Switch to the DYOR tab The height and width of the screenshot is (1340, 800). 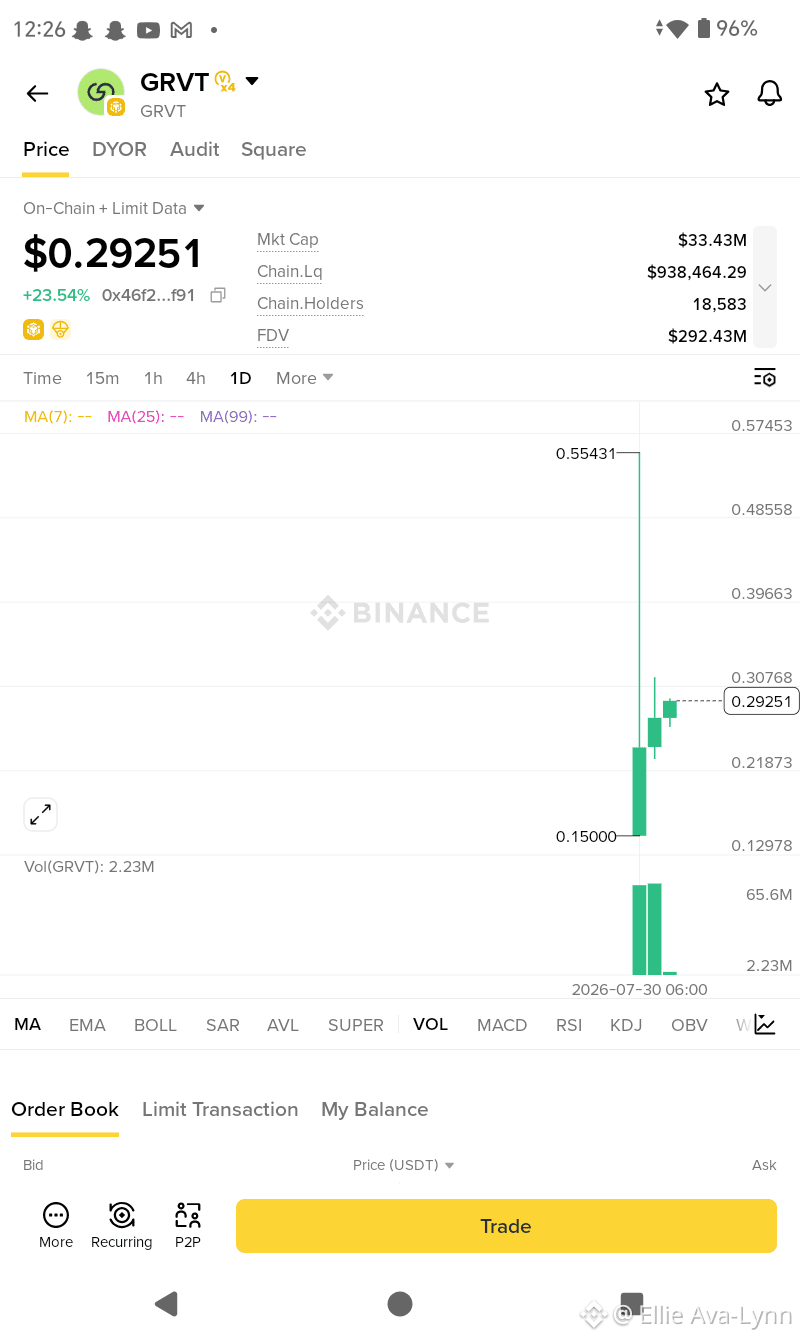coord(119,150)
